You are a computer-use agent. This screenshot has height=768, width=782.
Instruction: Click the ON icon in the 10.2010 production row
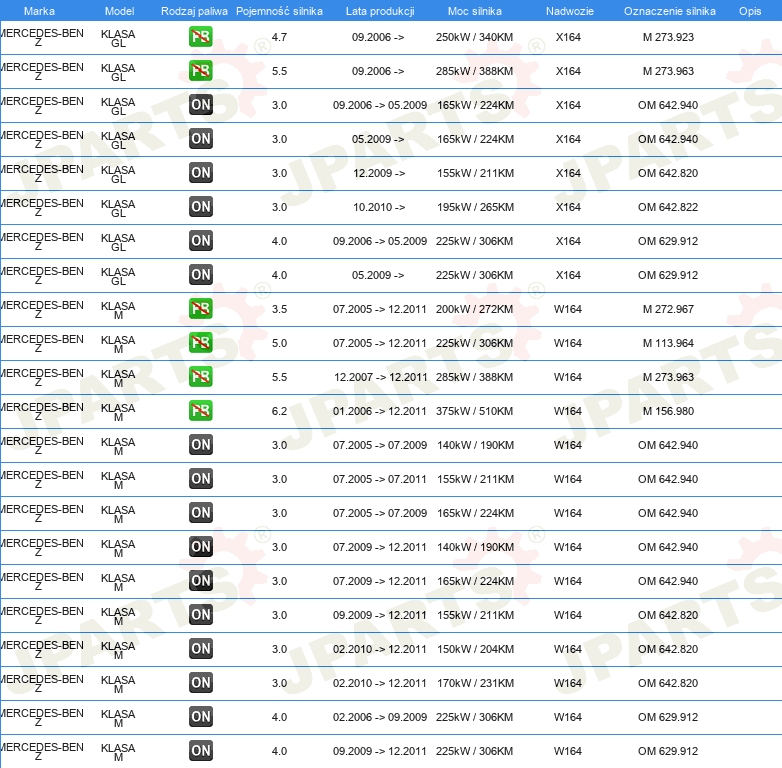[201, 207]
